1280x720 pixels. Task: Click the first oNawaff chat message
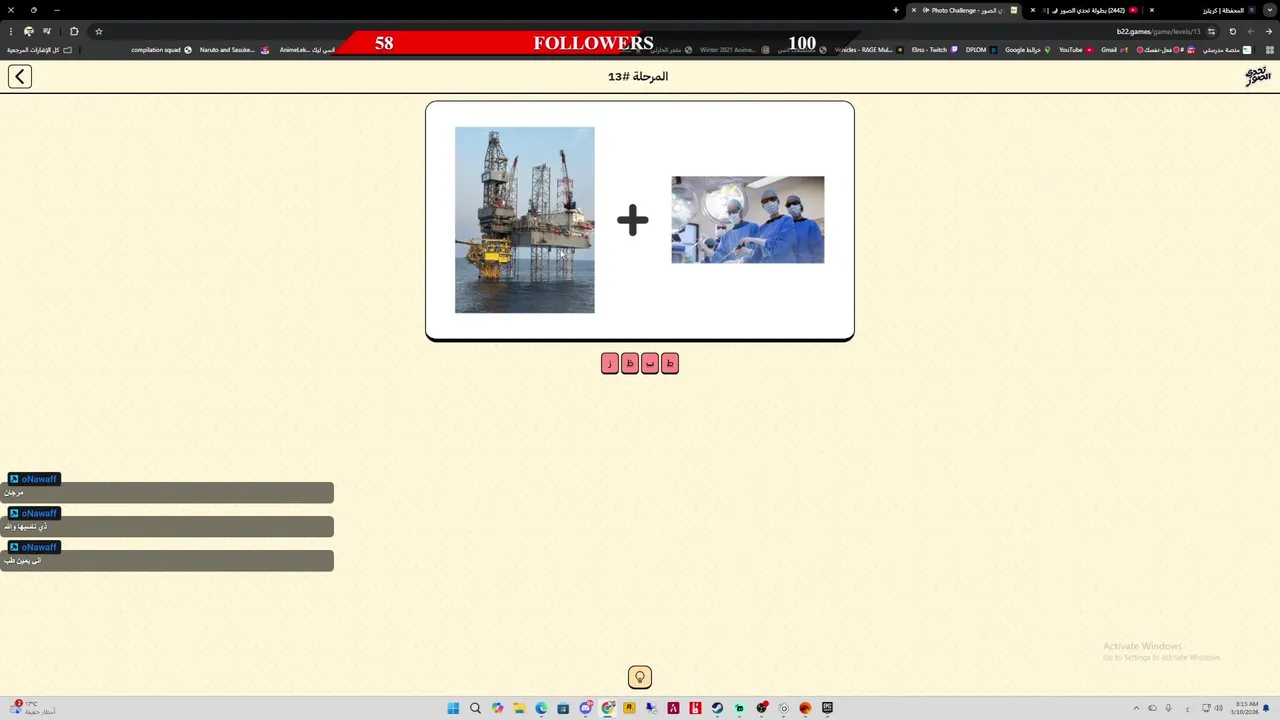tap(167, 492)
